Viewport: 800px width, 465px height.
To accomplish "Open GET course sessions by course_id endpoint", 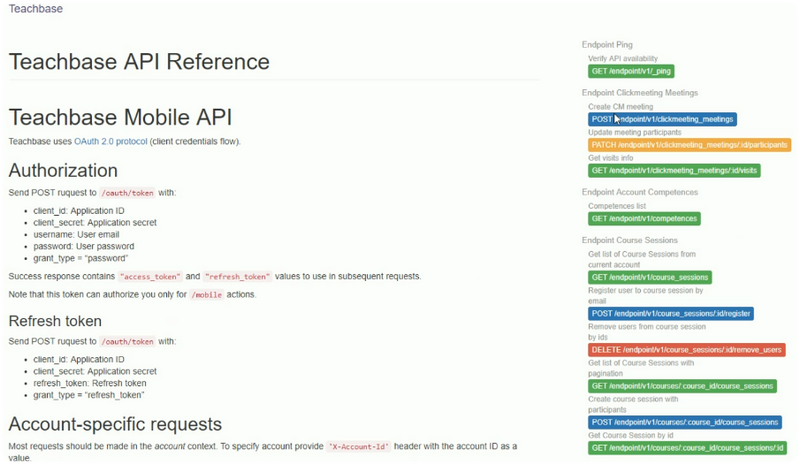I will point(683,386).
